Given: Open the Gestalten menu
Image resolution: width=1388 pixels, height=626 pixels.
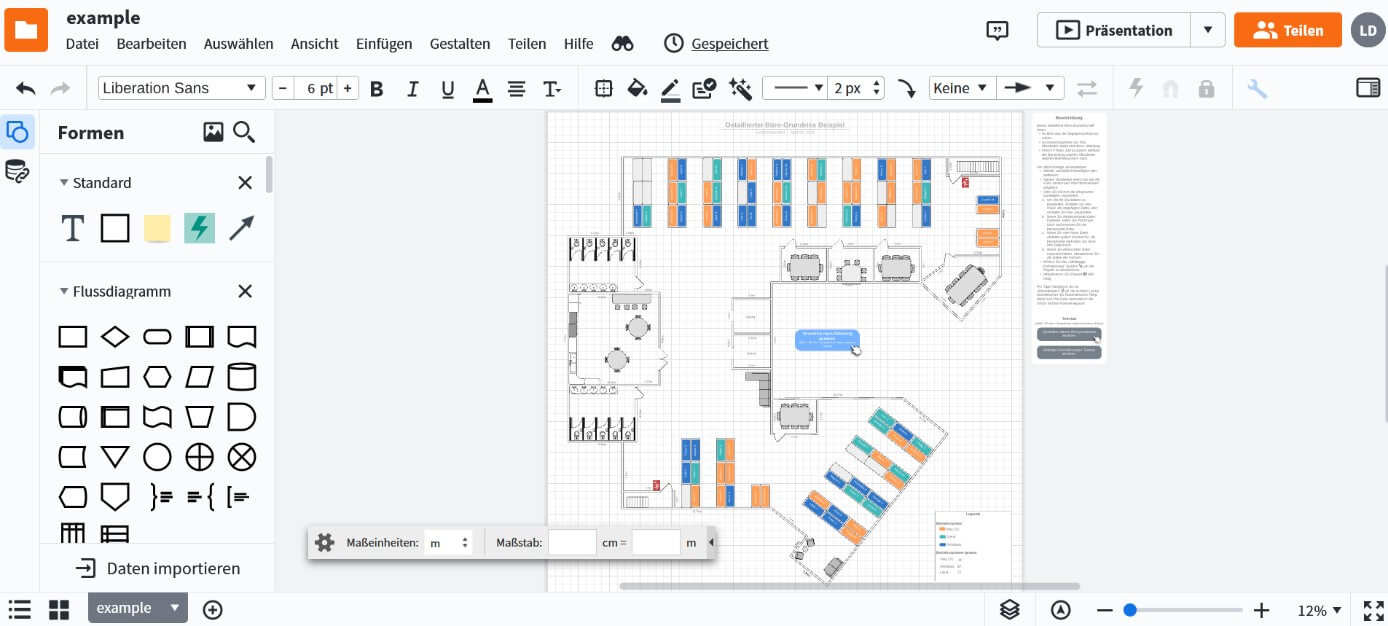Looking at the screenshot, I should click(460, 44).
